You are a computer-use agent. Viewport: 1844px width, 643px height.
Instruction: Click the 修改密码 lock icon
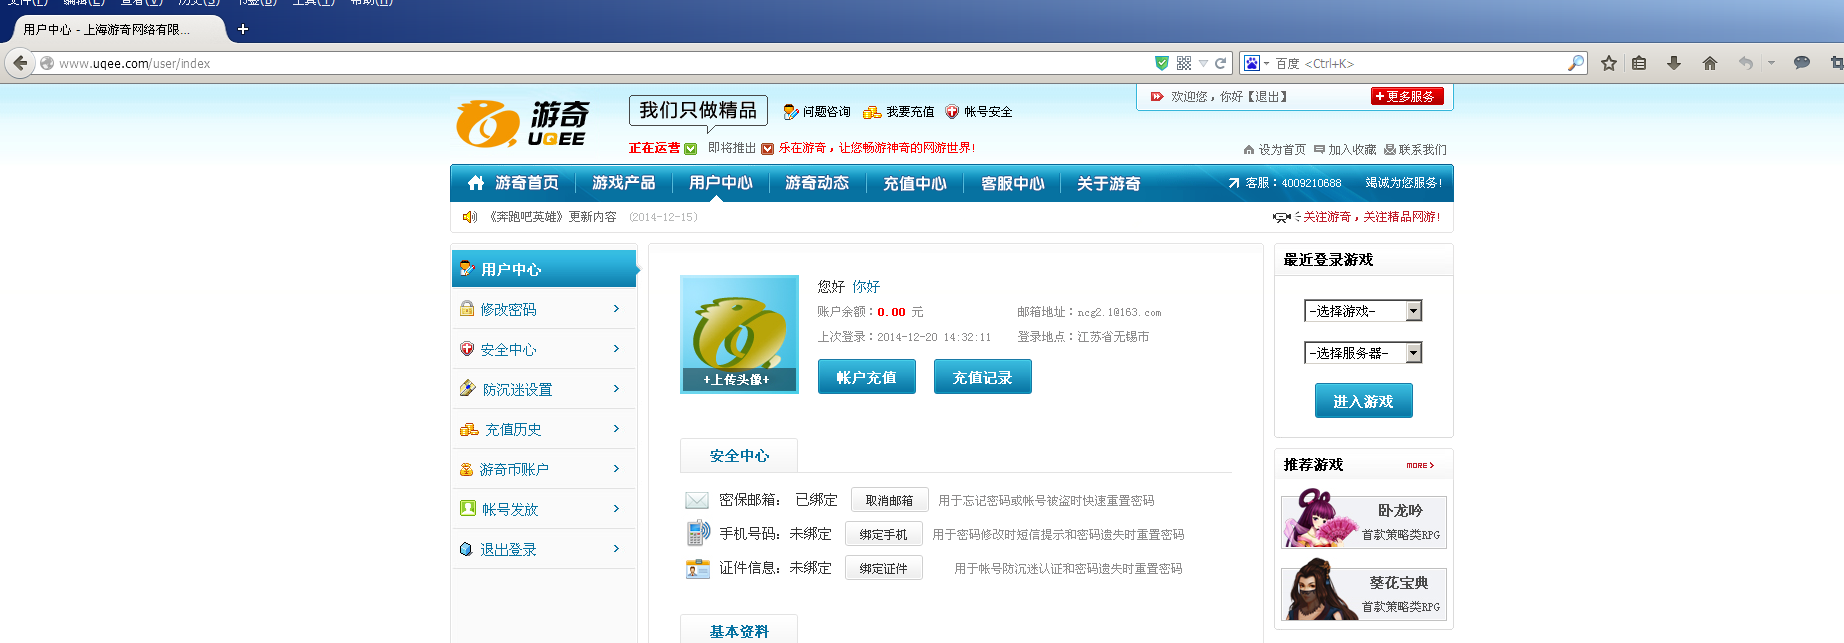[467, 308]
